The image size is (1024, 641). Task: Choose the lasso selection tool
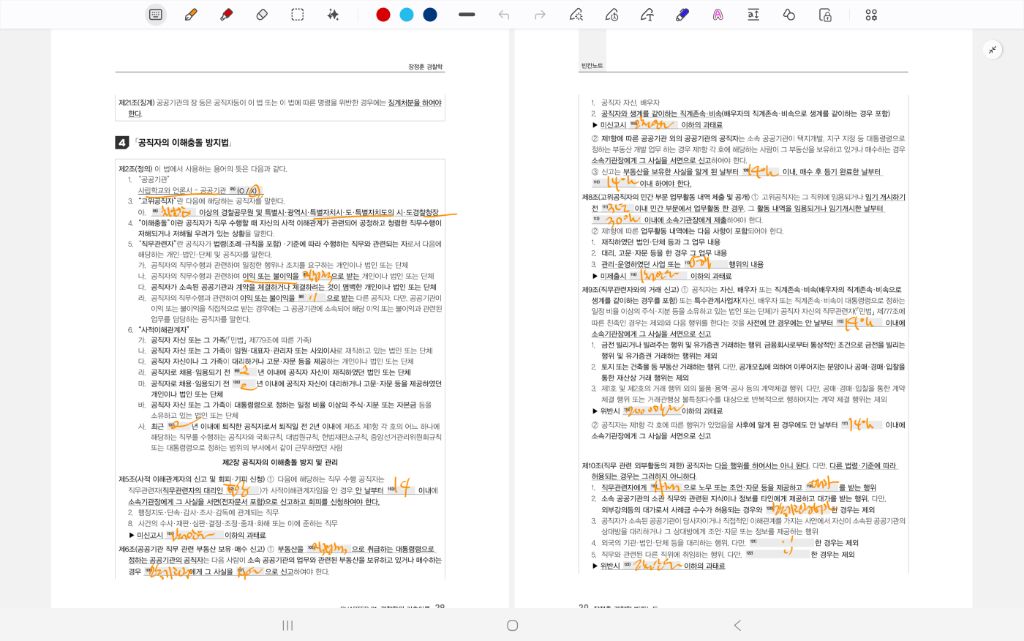click(x=298, y=14)
